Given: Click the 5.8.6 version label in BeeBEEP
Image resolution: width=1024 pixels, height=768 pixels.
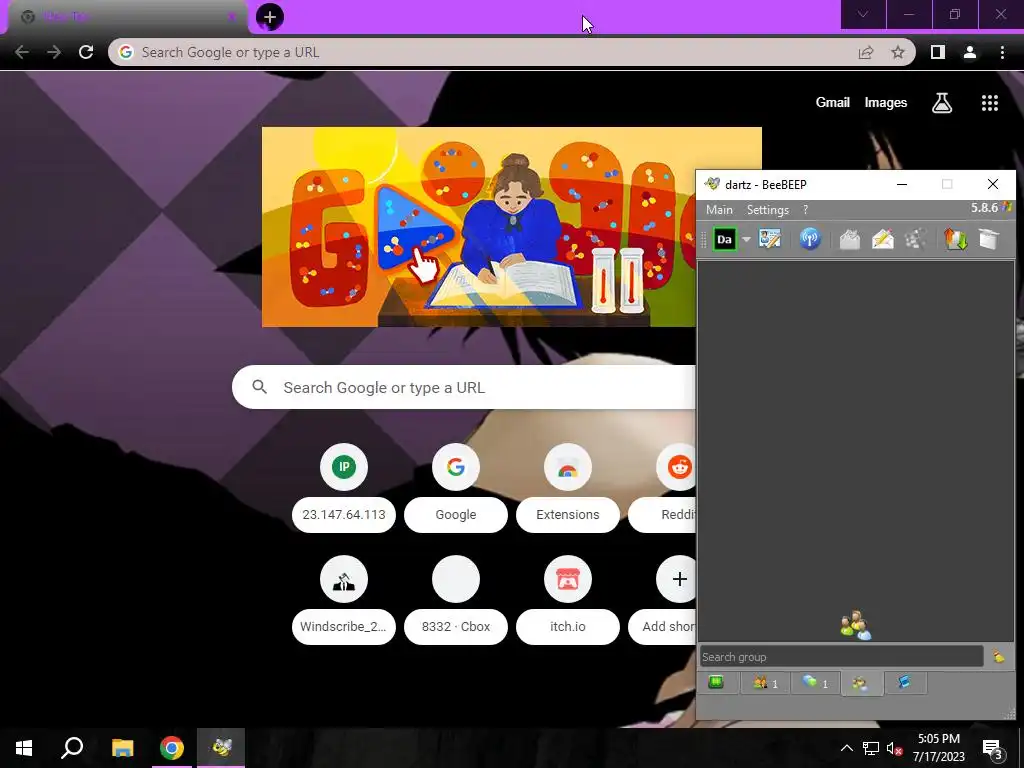Looking at the screenshot, I should click(x=984, y=208).
